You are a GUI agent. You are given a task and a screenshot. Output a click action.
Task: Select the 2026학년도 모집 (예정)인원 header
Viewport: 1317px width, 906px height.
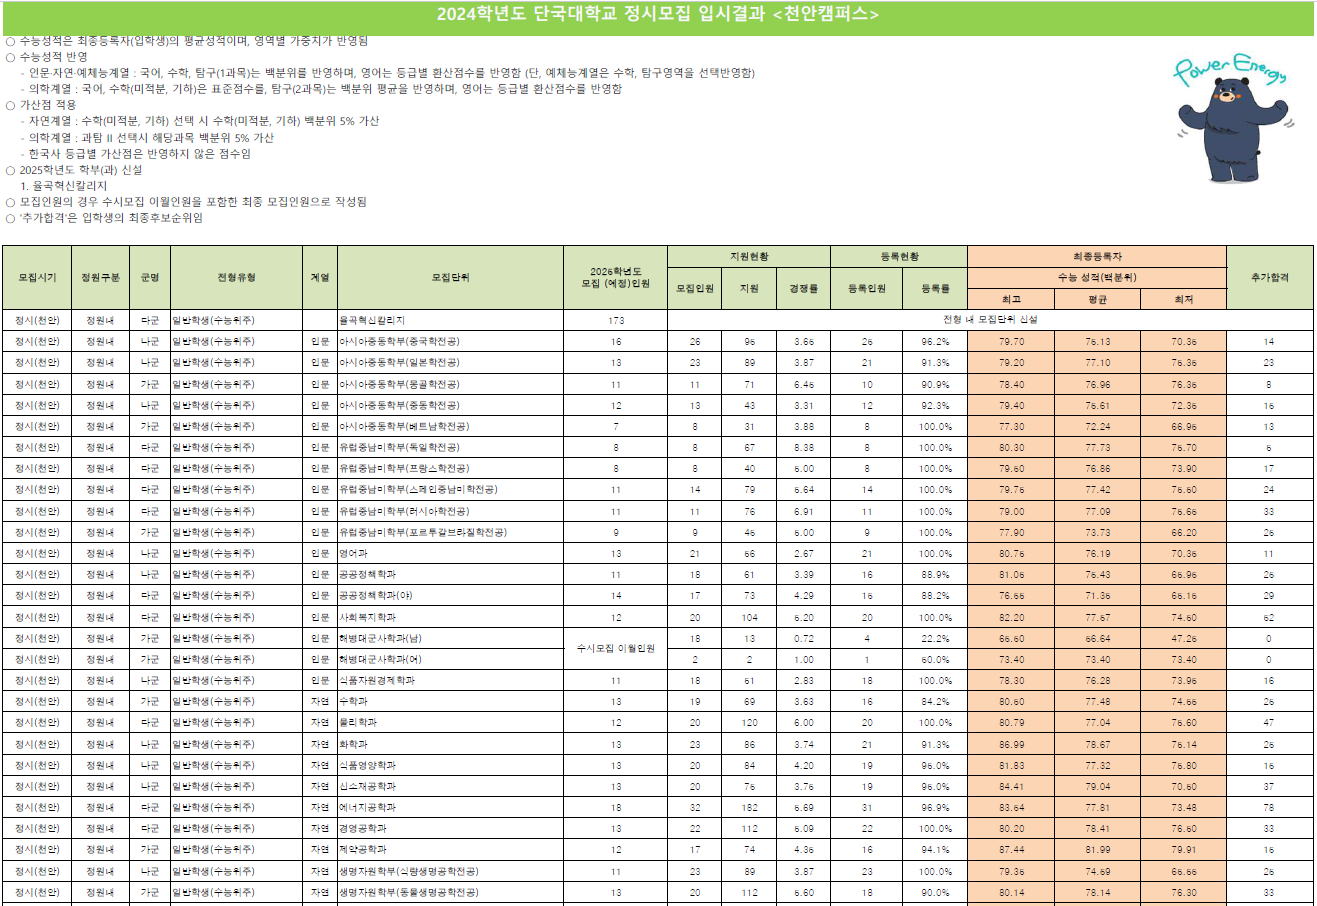tap(616, 277)
